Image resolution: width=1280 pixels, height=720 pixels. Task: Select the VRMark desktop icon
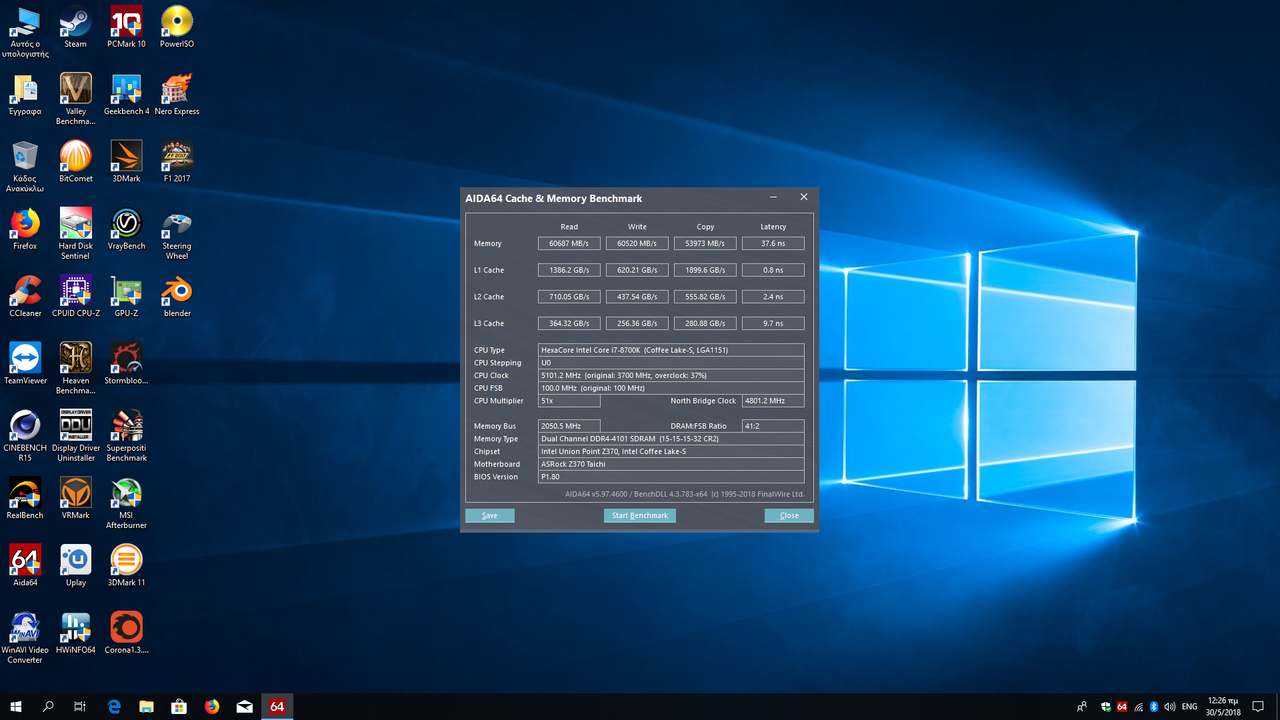pos(76,498)
